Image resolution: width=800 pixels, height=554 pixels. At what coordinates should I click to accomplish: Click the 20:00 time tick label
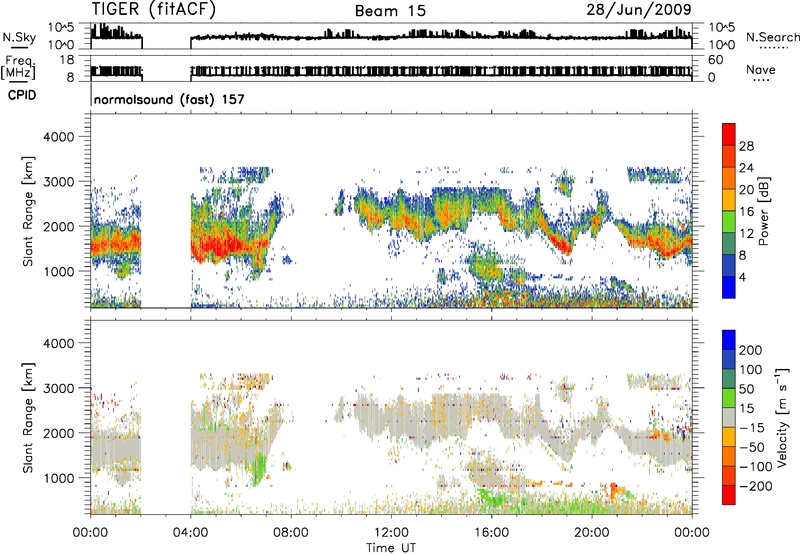tap(591, 532)
